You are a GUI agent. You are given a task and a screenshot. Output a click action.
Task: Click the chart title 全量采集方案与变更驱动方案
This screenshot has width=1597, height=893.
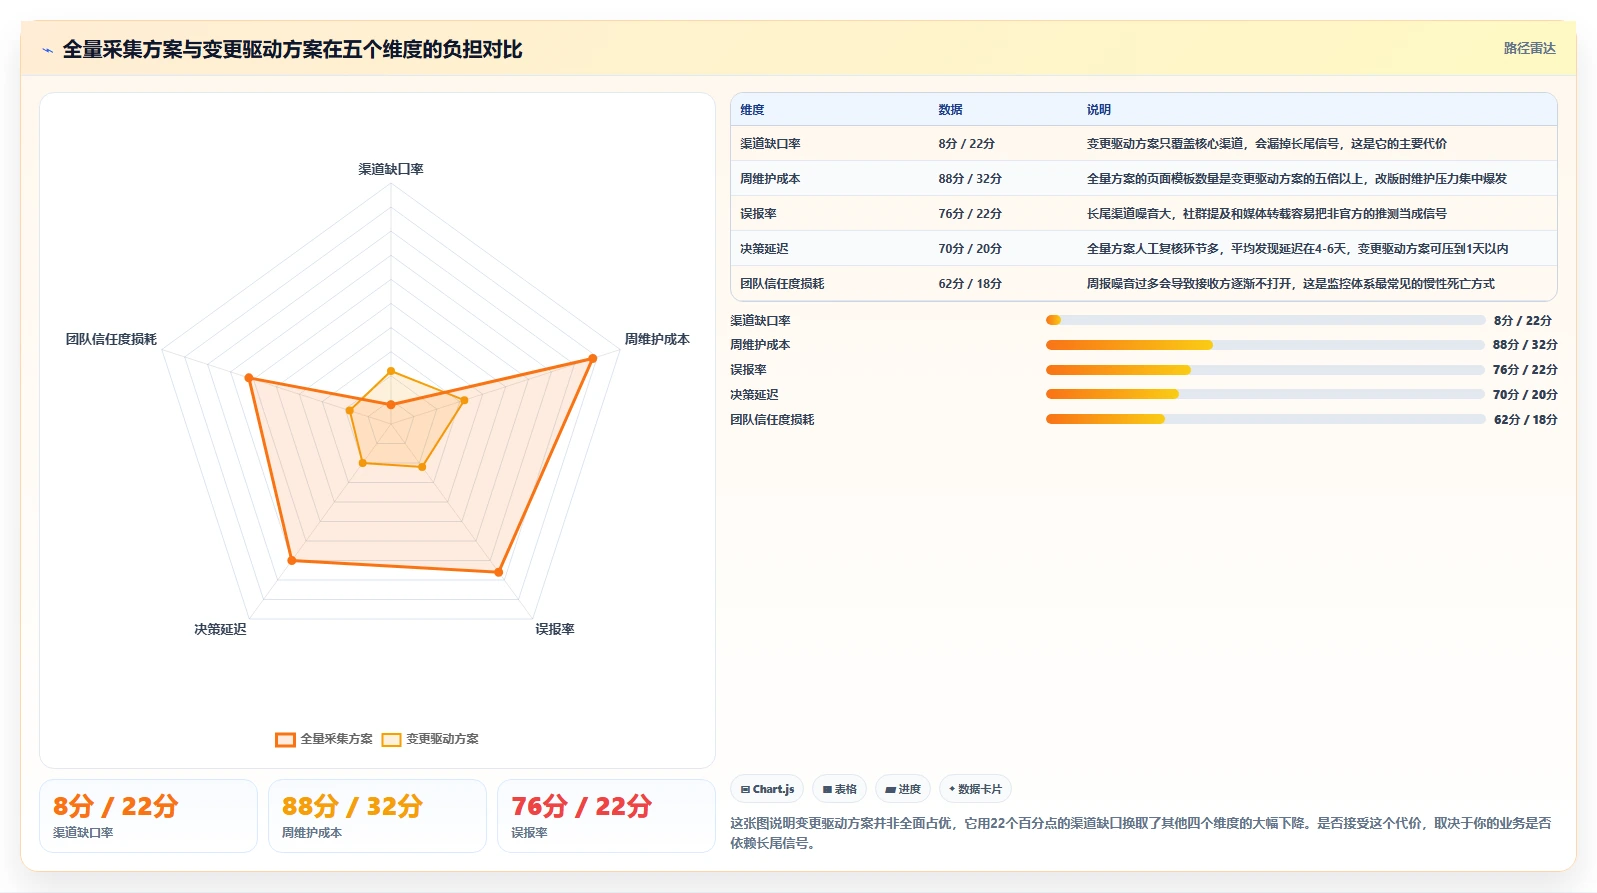pyautogui.click(x=293, y=50)
